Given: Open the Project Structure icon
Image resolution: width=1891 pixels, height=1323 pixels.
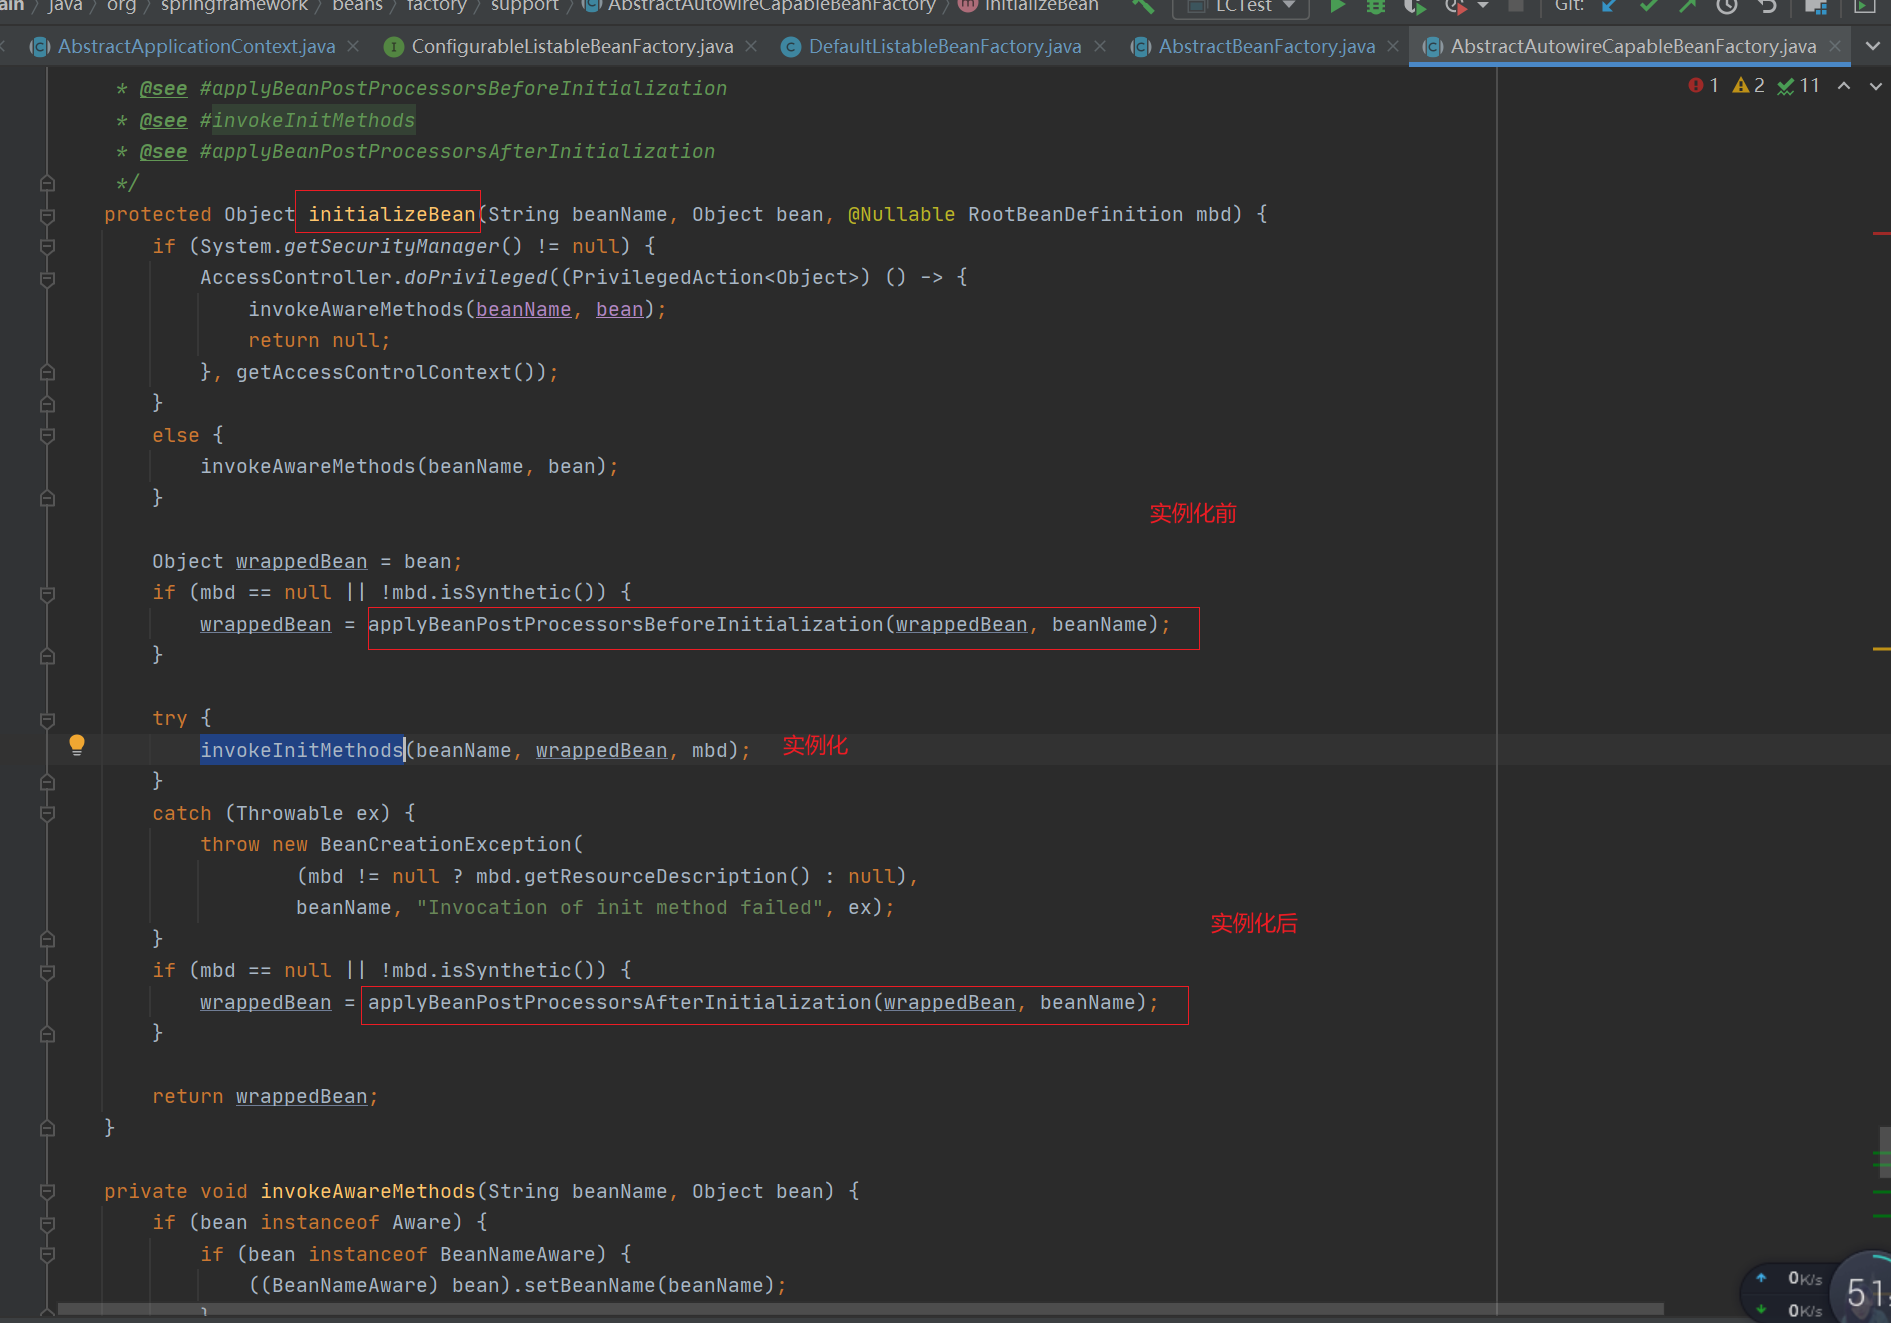Looking at the screenshot, I should (1816, 6).
